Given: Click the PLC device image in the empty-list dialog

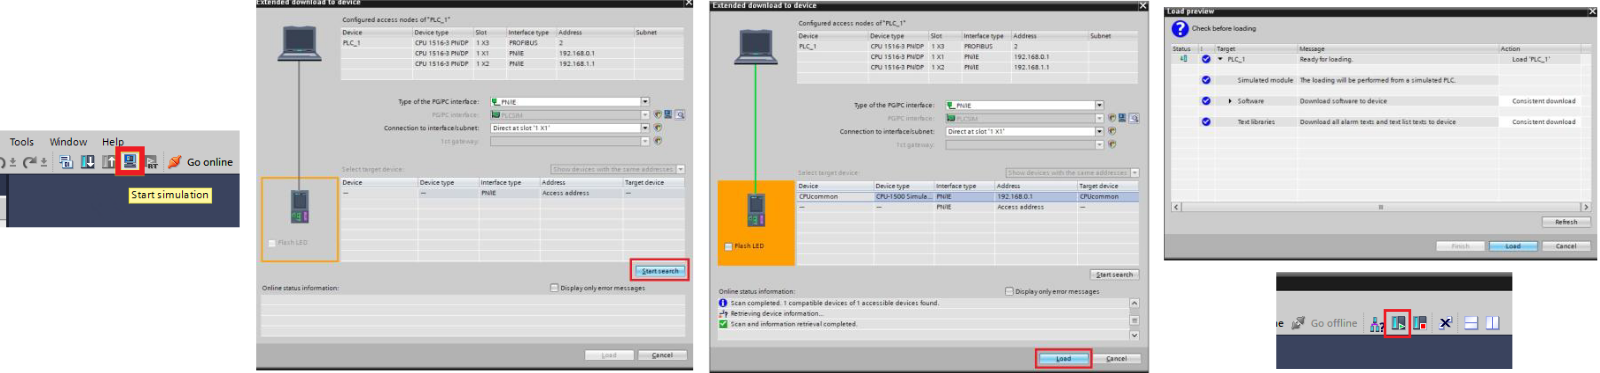Looking at the screenshot, I should point(299,206).
